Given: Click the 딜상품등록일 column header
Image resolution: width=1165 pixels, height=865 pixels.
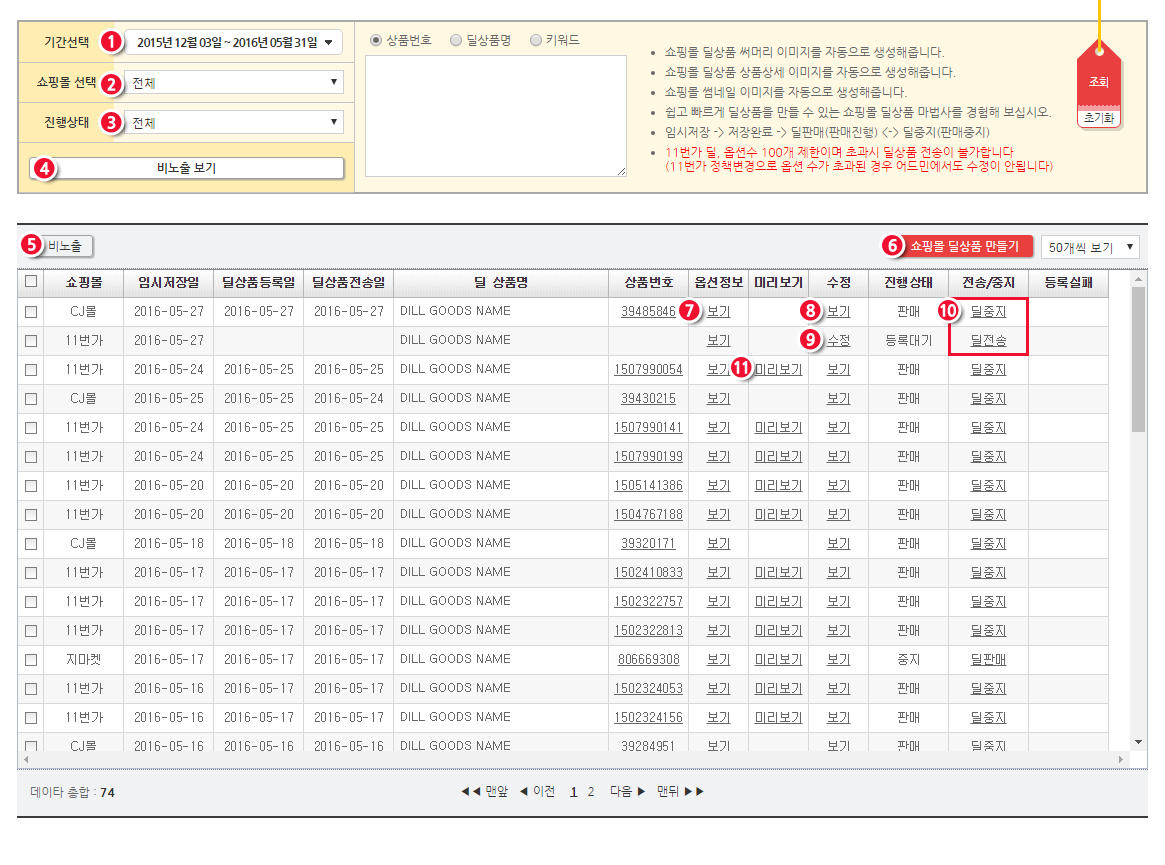Looking at the screenshot, I should tap(259, 282).
